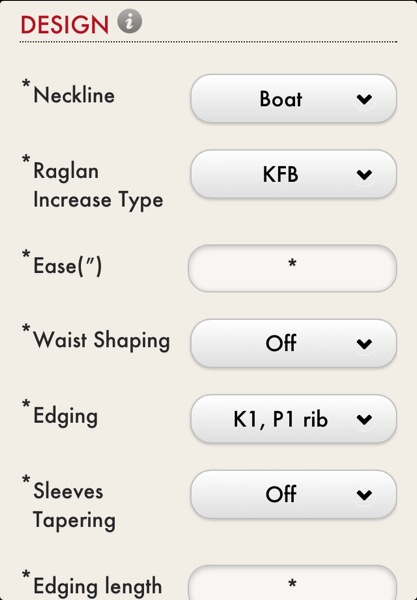Click the Edging length label
The height and width of the screenshot is (600, 417).
coord(98,587)
